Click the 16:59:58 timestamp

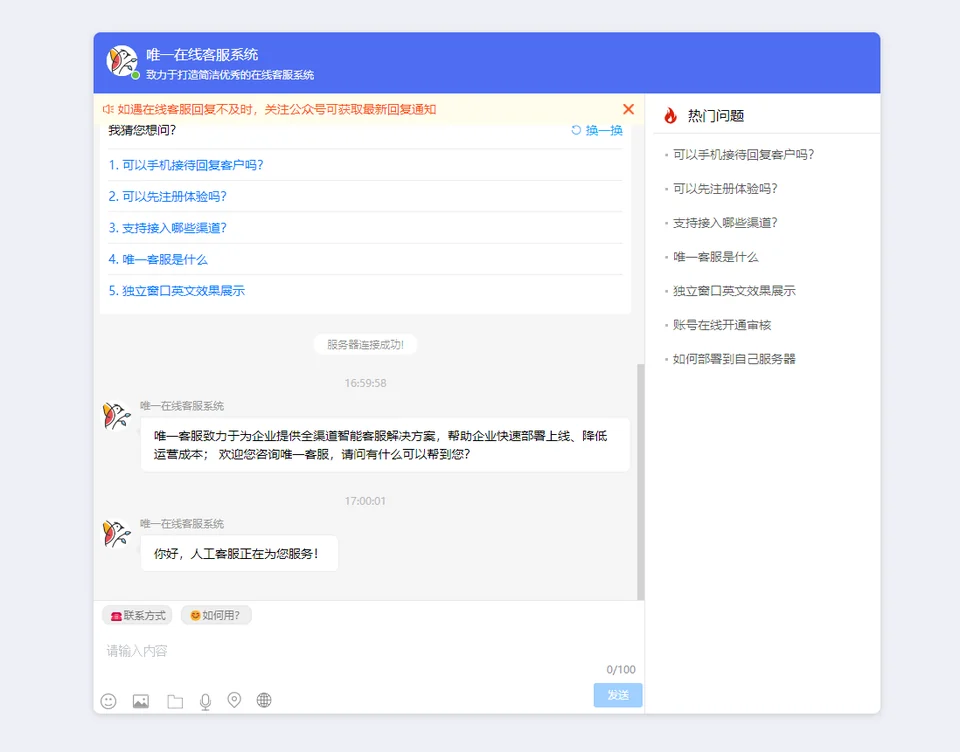[x=366, y=383]
